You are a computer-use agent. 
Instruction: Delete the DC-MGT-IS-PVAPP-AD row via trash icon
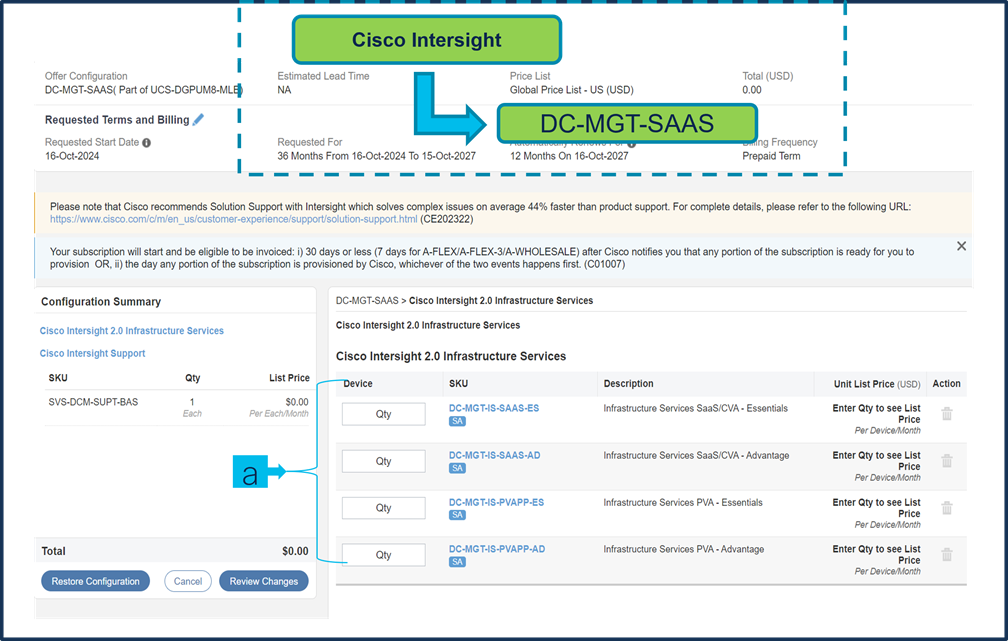tap(947, 554)
